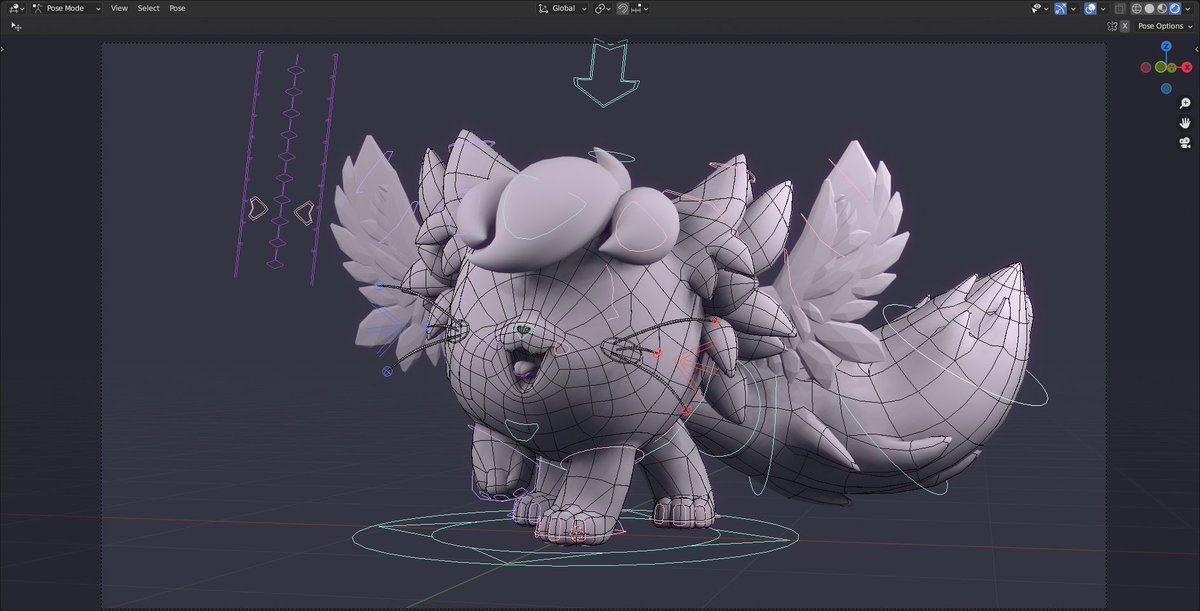Open the pivot point selector

tap(603, 8)
